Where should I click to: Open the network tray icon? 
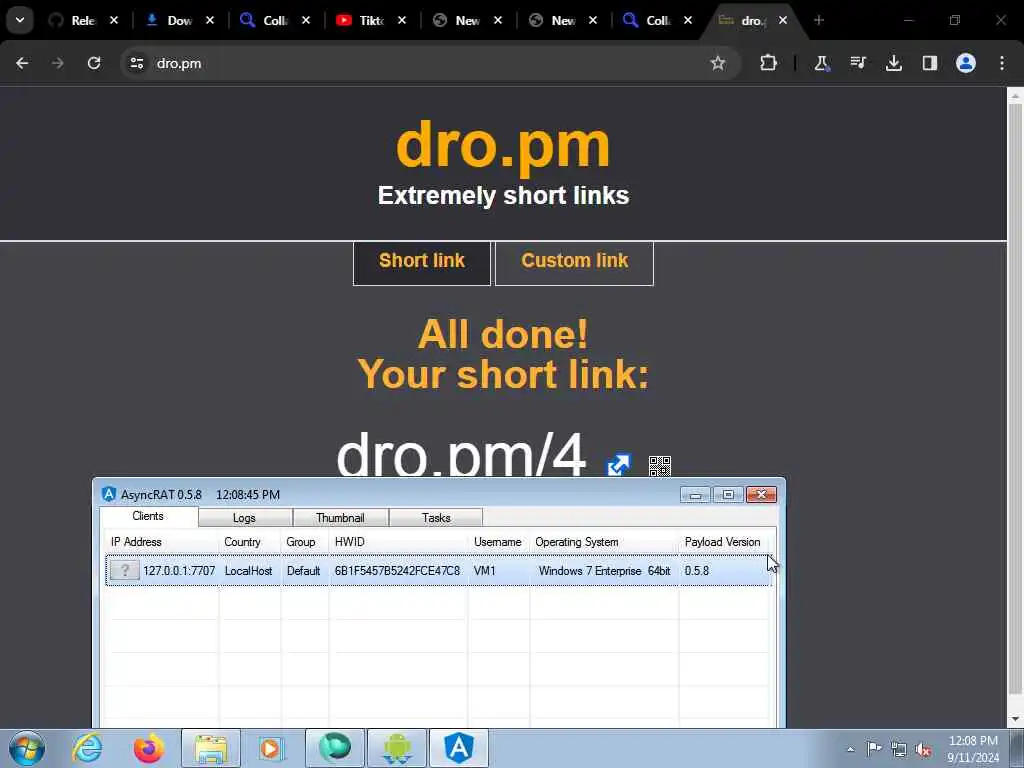click(899, 750)
